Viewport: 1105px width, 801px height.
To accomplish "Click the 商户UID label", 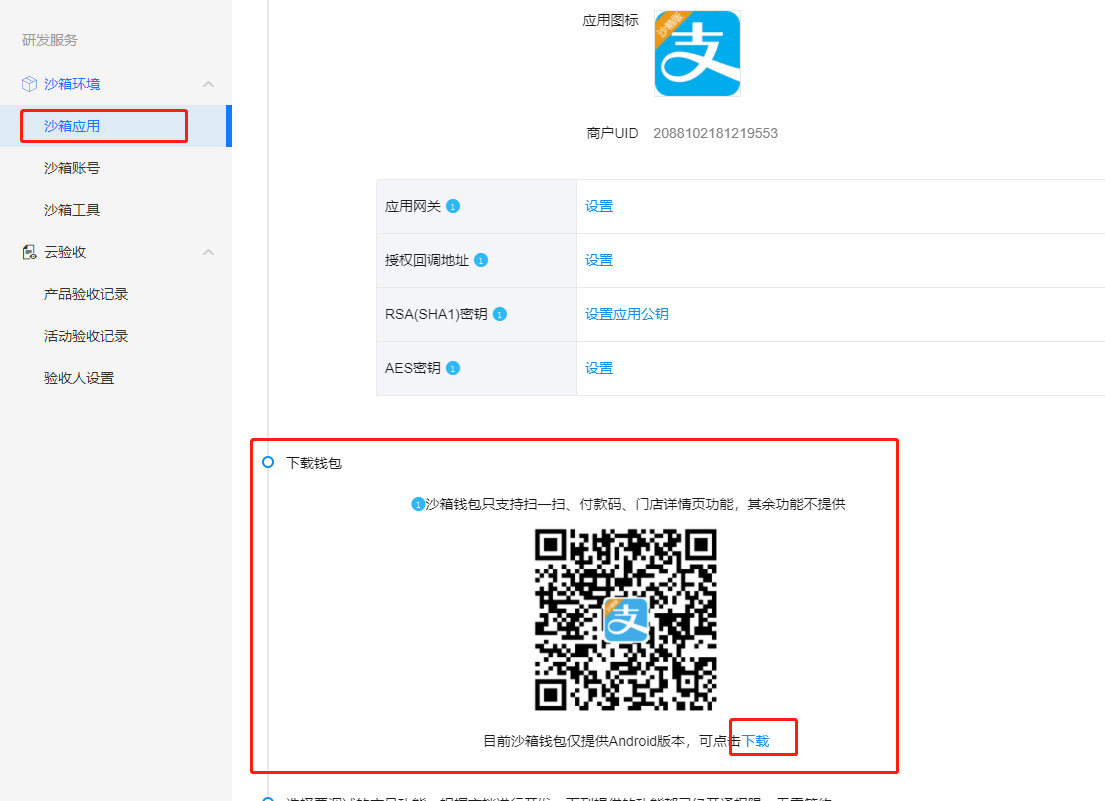I will click(x=612, y=133).
